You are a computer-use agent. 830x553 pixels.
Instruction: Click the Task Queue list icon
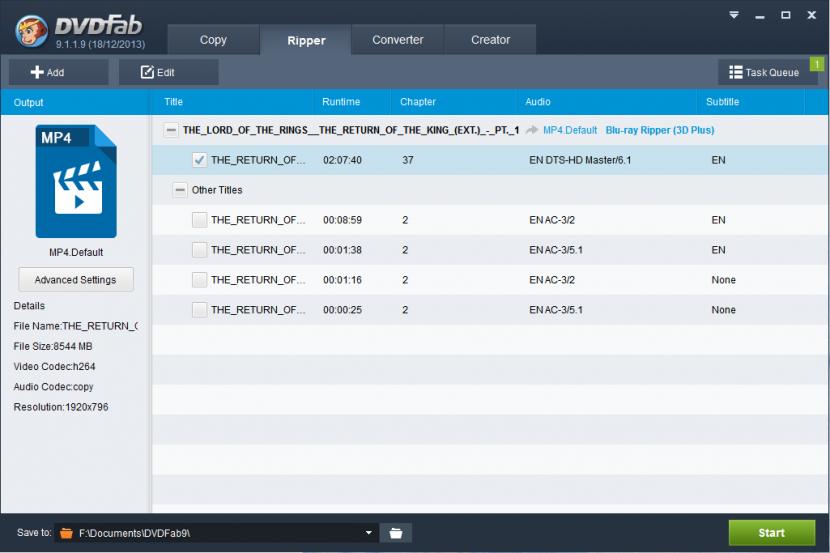pyautogui.click(x=736, y=72)
